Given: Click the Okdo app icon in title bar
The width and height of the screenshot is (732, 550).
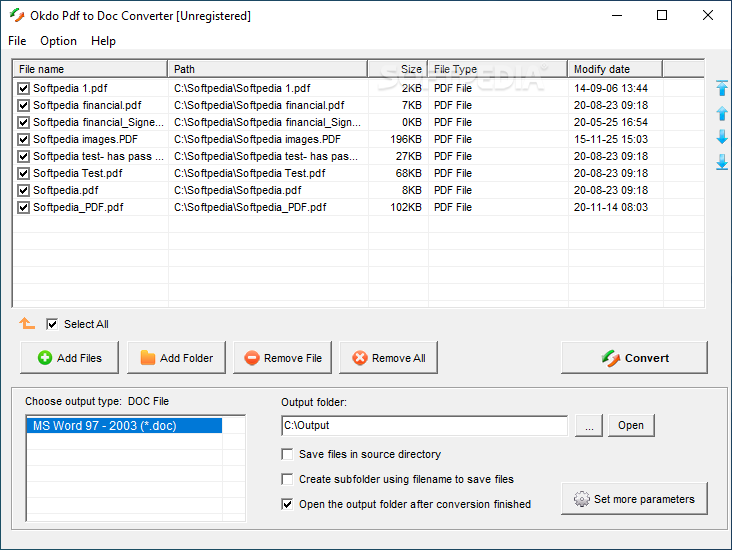Looking at the screenshot, I should (x=17, y=15).
